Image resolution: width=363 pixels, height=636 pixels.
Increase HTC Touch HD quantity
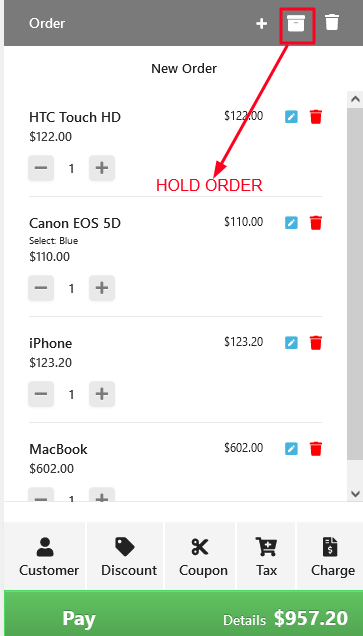click(x=102, y=168)
